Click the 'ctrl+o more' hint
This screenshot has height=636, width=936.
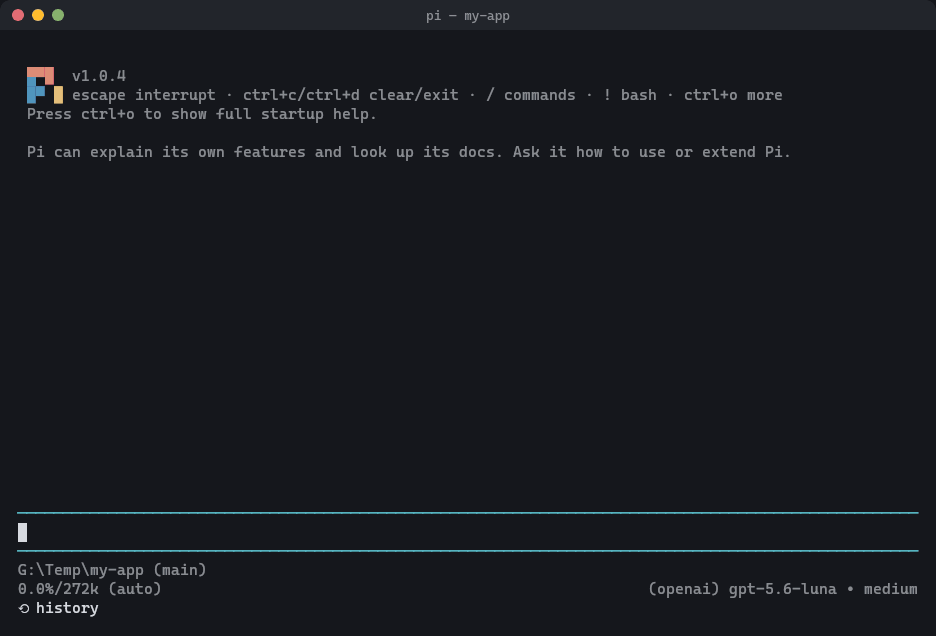(733, 95)
